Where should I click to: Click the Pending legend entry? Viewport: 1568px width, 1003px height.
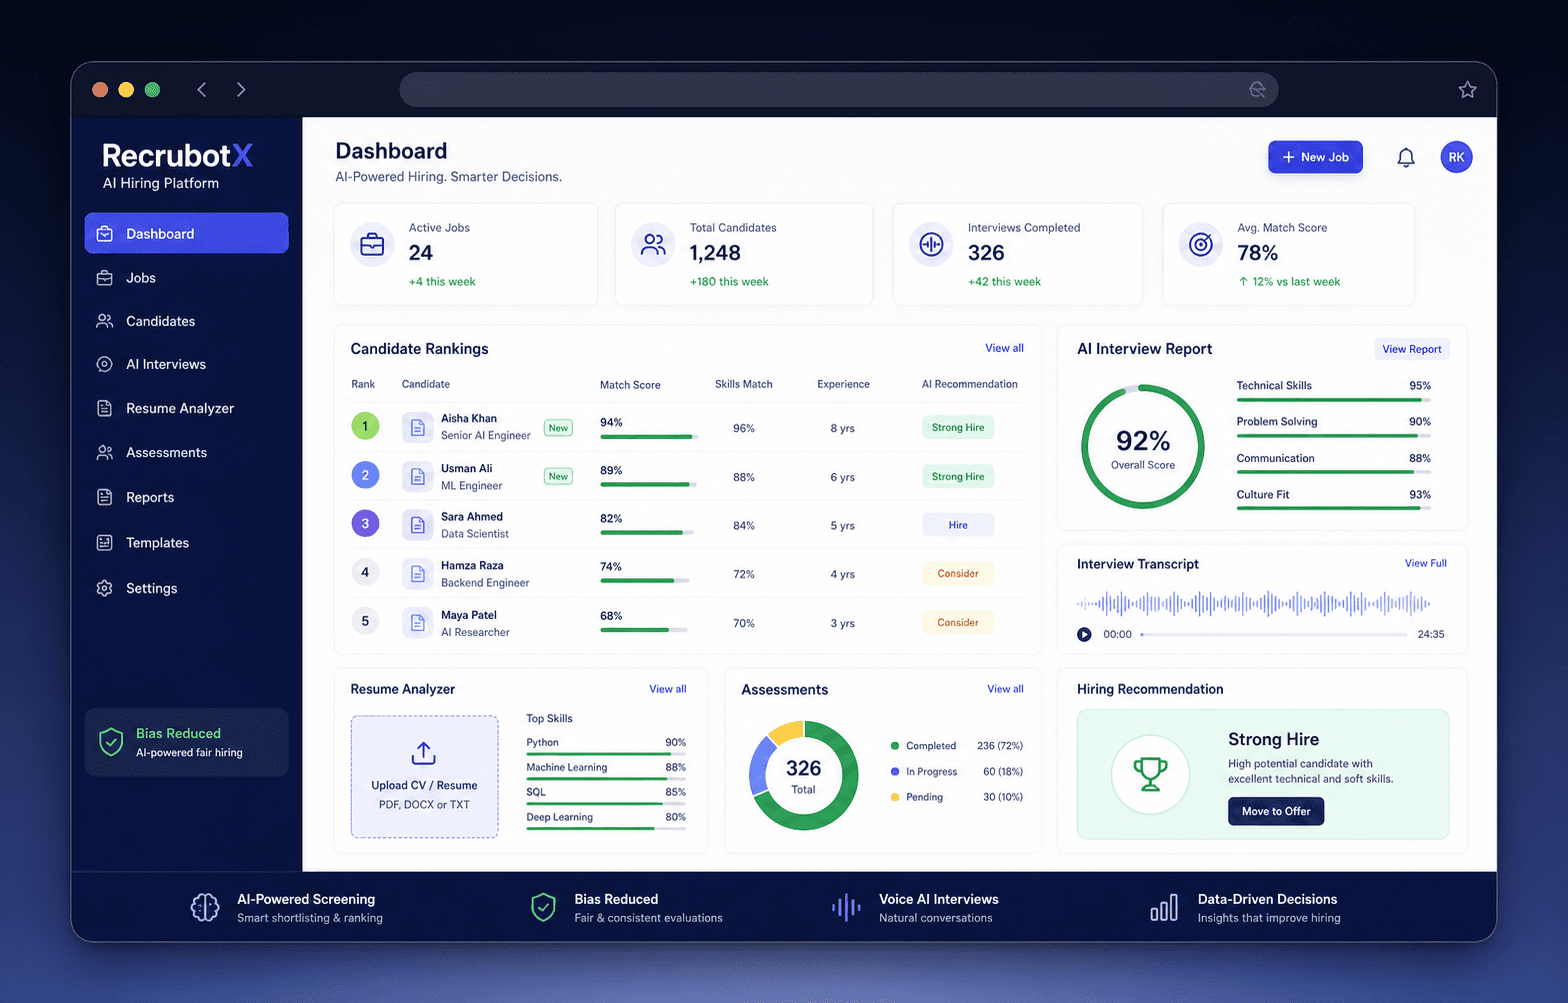click(x=957, y=797)
